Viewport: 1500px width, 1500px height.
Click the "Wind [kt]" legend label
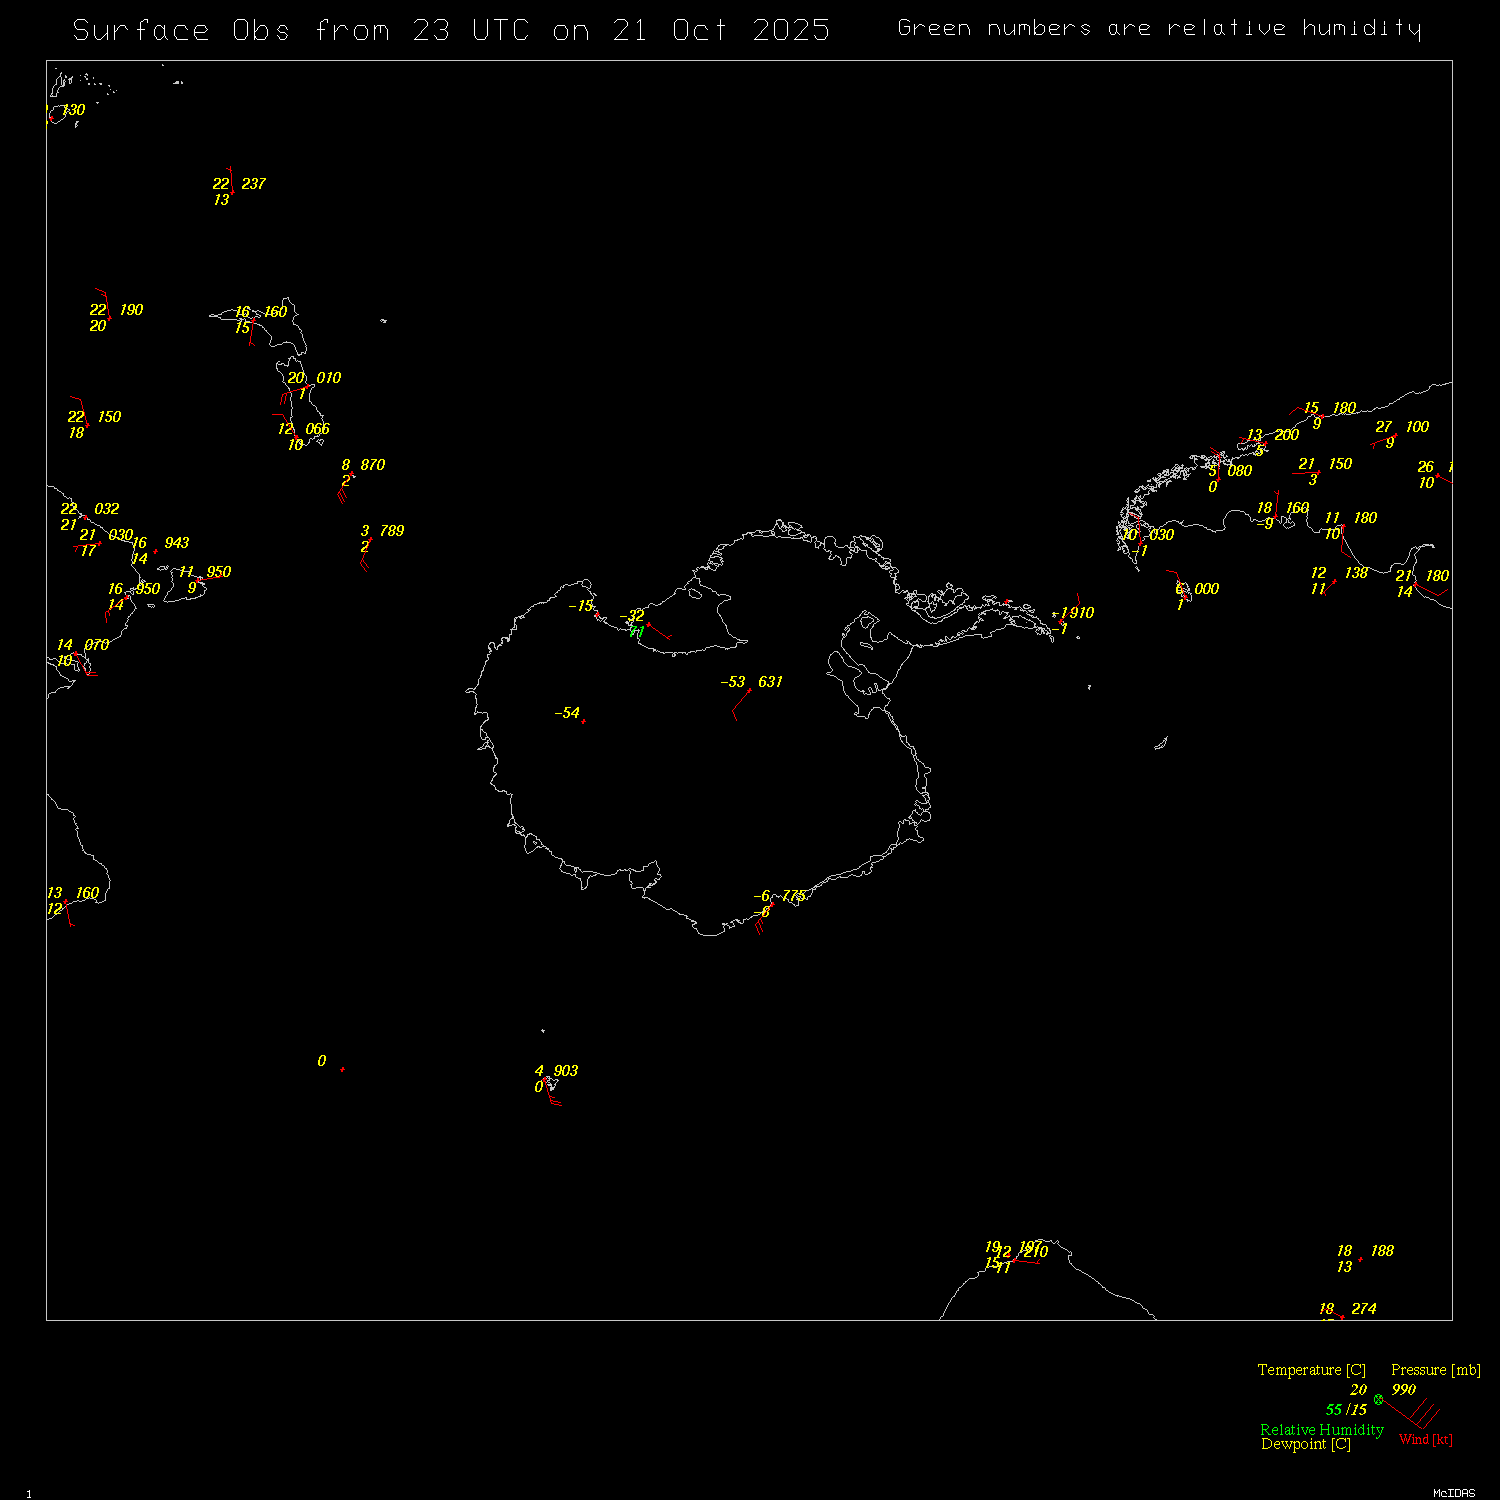(x=1425, y=1440)
